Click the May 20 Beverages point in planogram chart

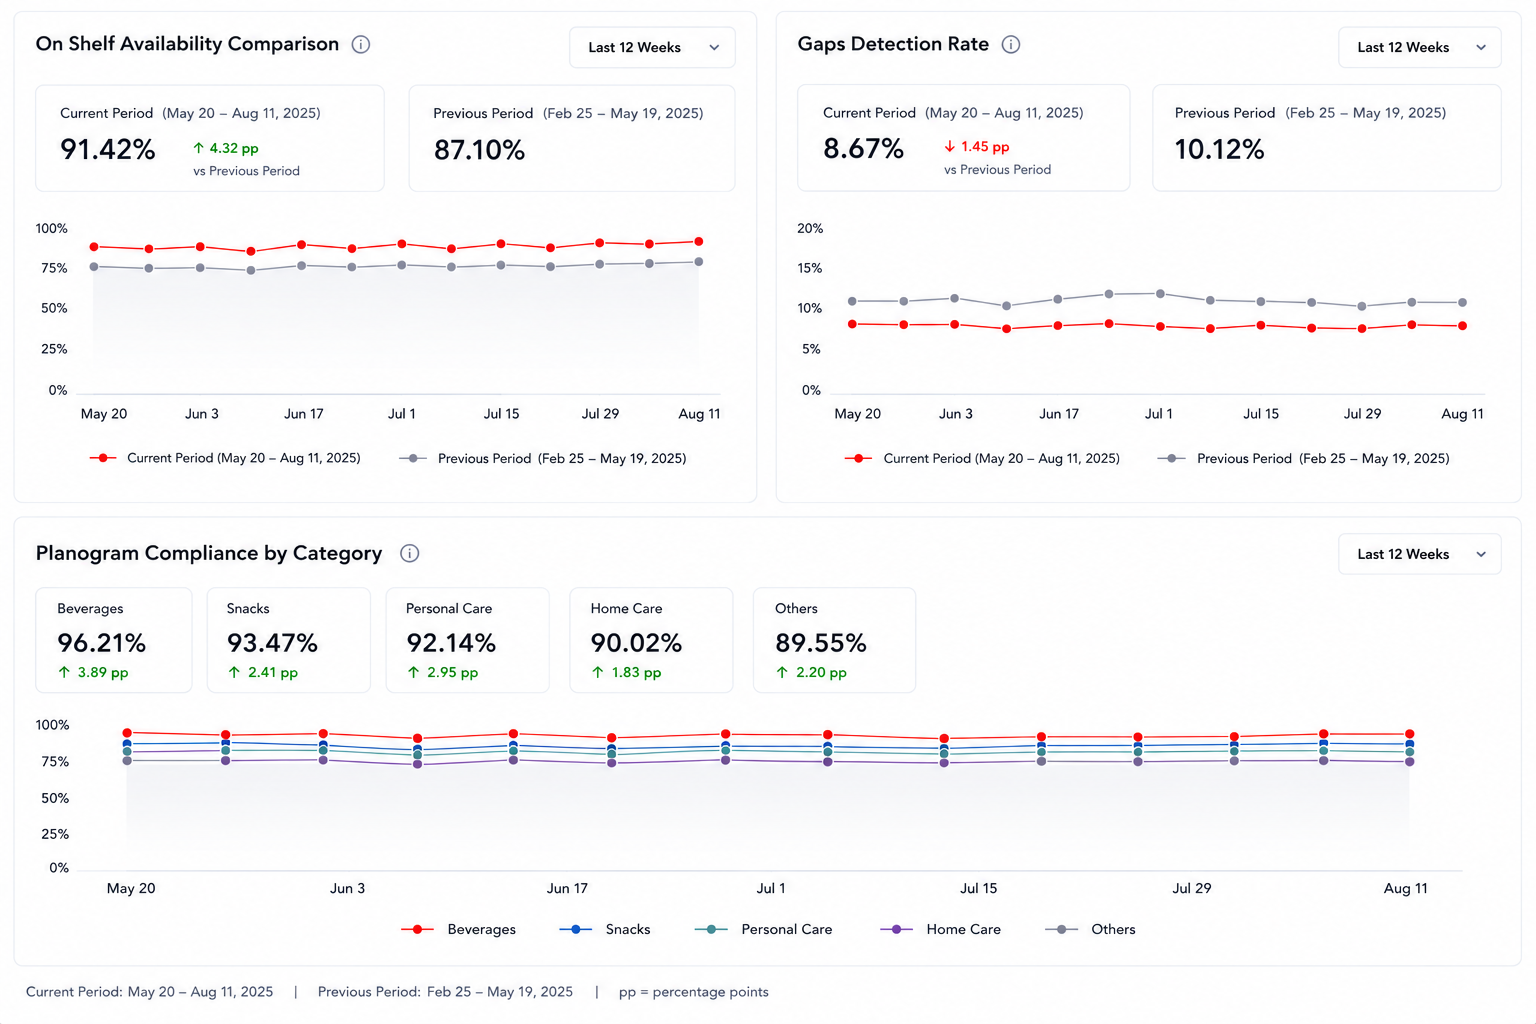pyautogui.click(x=127, y=733)
